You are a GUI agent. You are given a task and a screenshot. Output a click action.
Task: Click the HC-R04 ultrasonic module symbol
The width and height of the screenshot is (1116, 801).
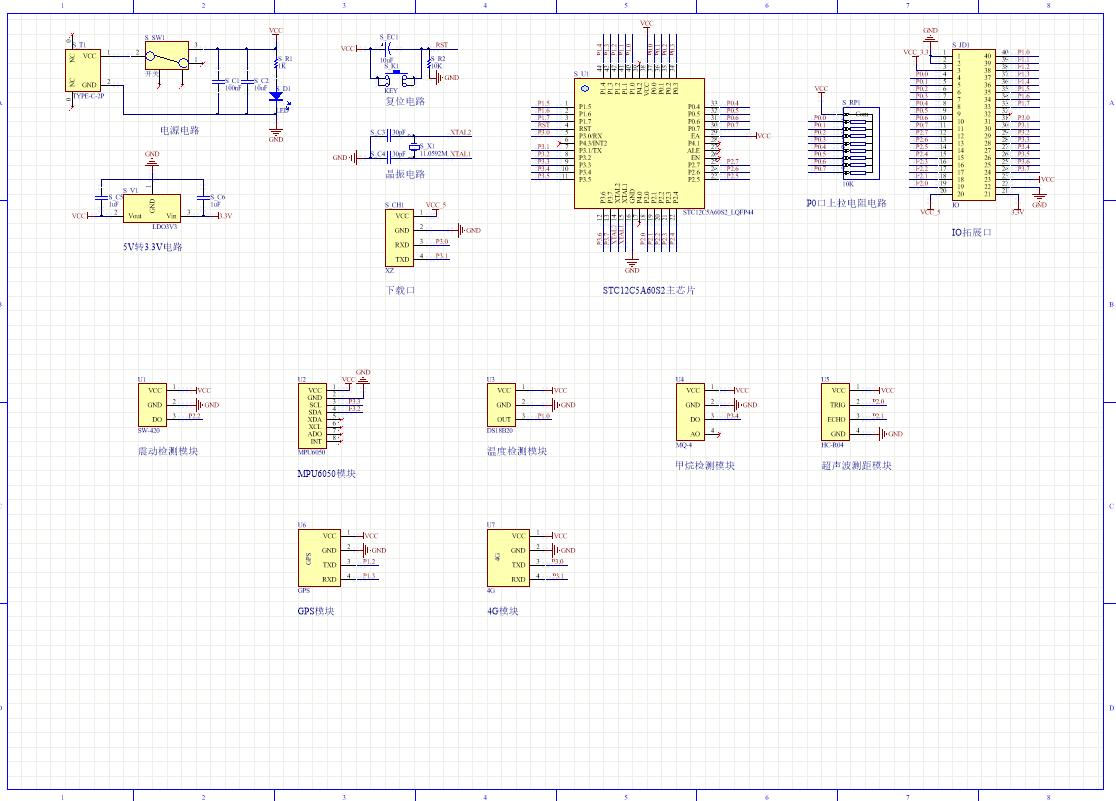tap(837, 412)
